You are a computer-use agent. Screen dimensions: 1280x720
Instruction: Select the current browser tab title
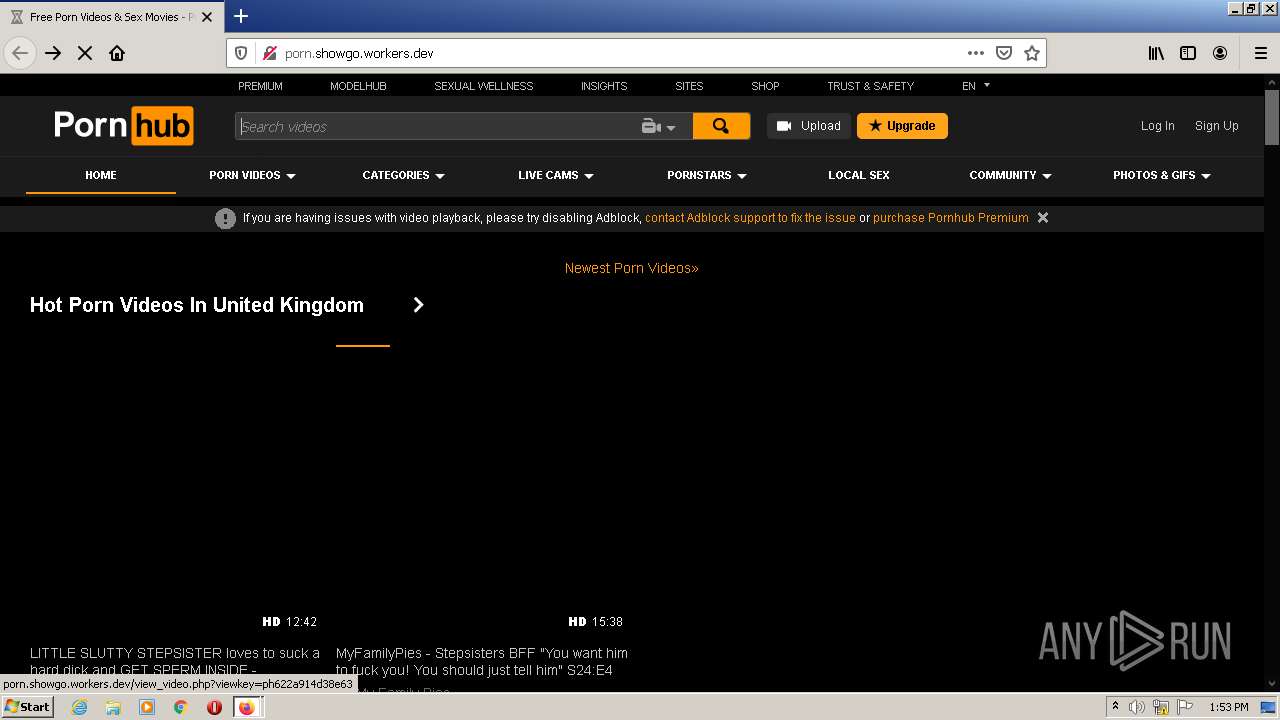pyautogui.click(x=112, y=17)
